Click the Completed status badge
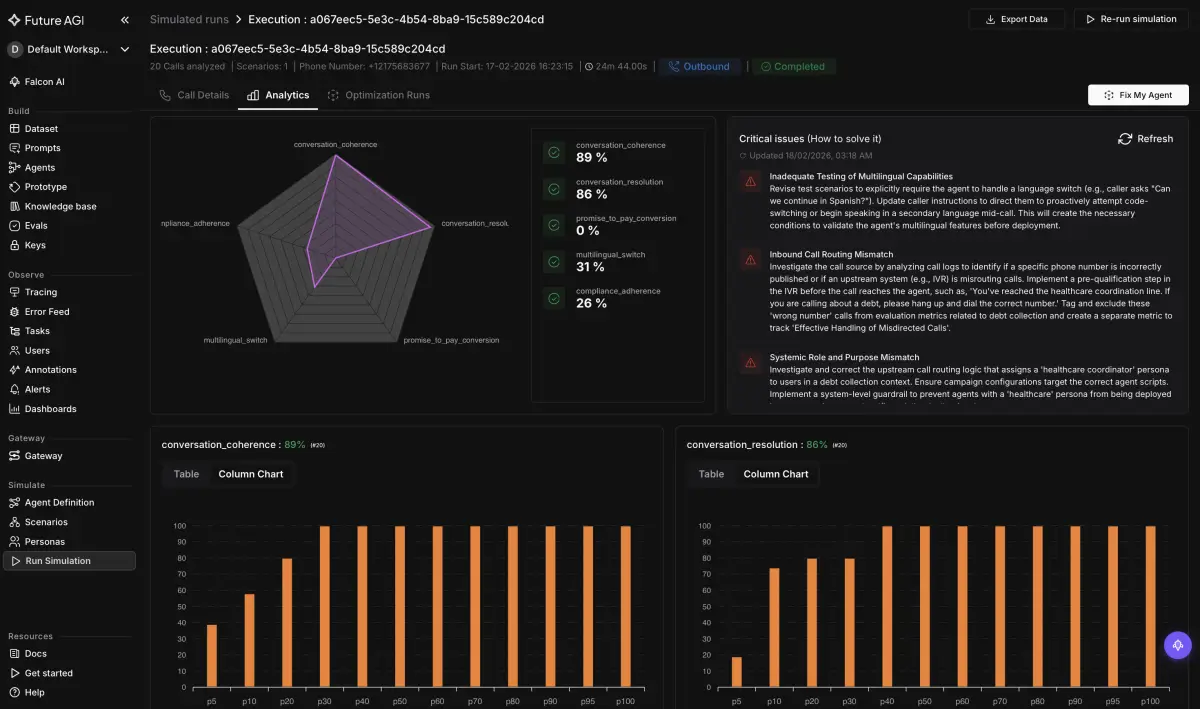Screen dimensions: 1200x709 pyautogui.click(x=792, y=67)
